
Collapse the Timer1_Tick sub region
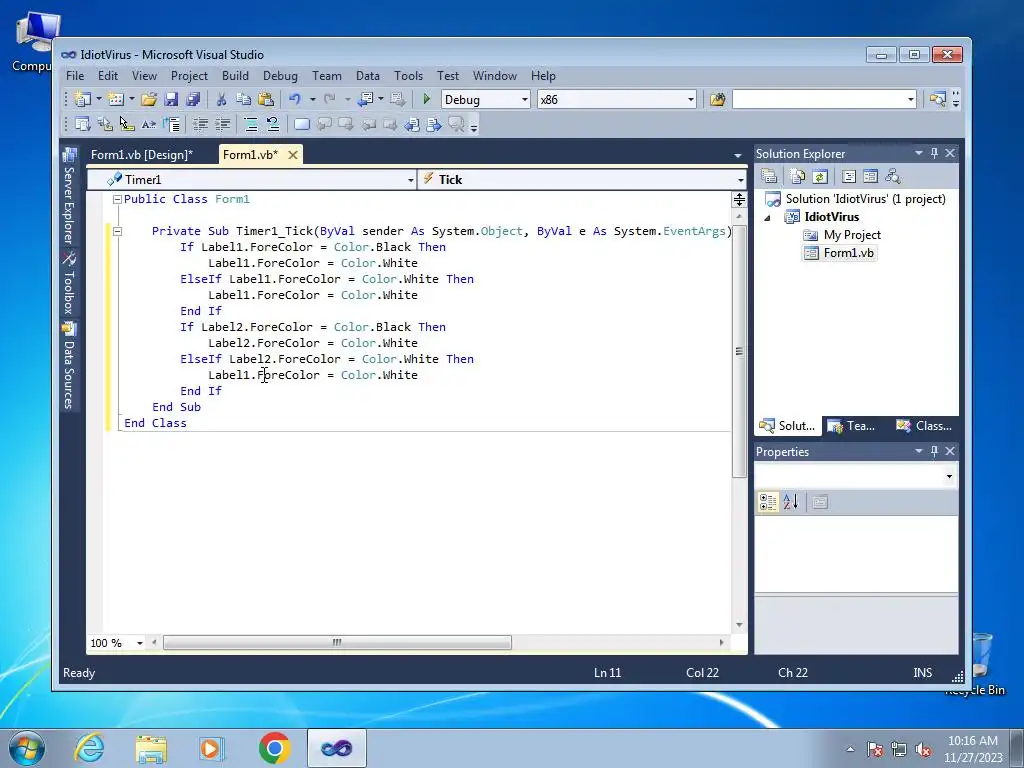(x=117, y=231)
